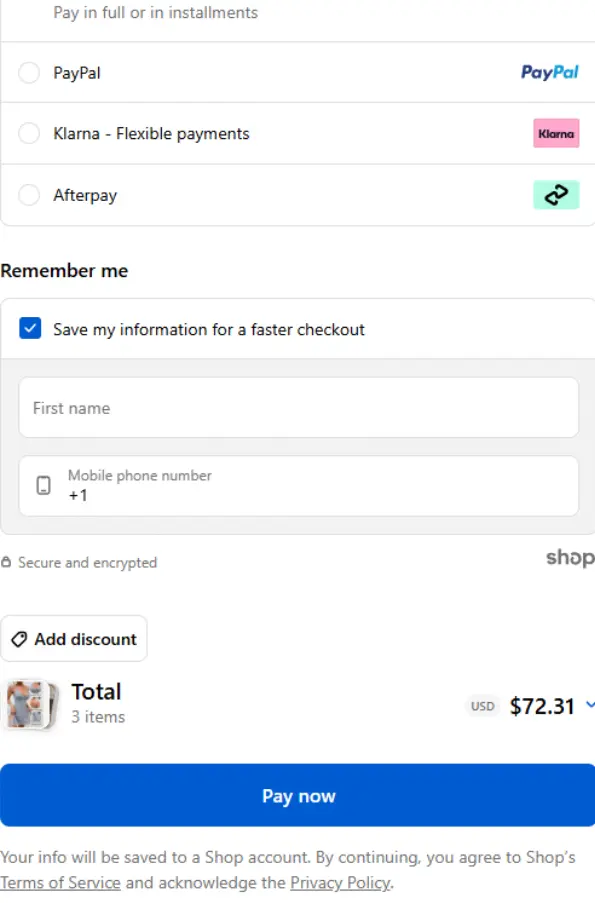Click the green Afterpay logo icon
Screen dimensions: 595x903
tap(556, 195)
